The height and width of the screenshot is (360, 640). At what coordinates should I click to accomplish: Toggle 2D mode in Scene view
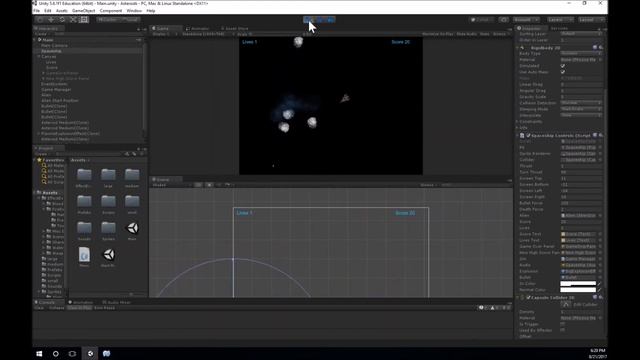[198, 185]
